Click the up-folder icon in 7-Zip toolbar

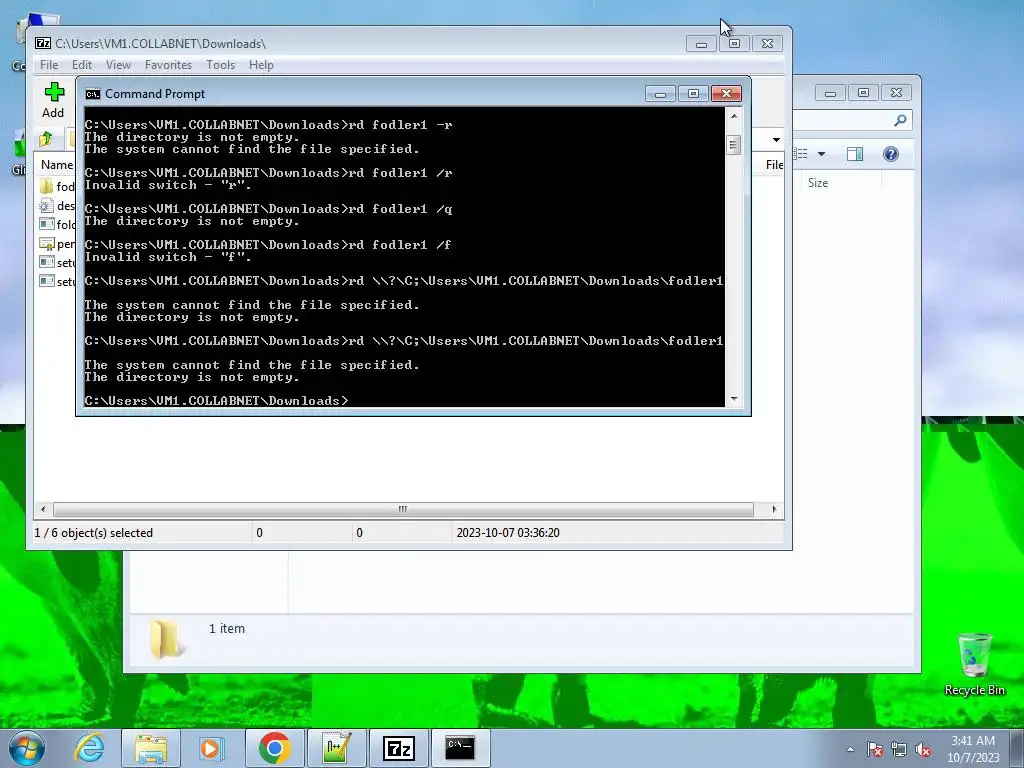coord(46,139)
